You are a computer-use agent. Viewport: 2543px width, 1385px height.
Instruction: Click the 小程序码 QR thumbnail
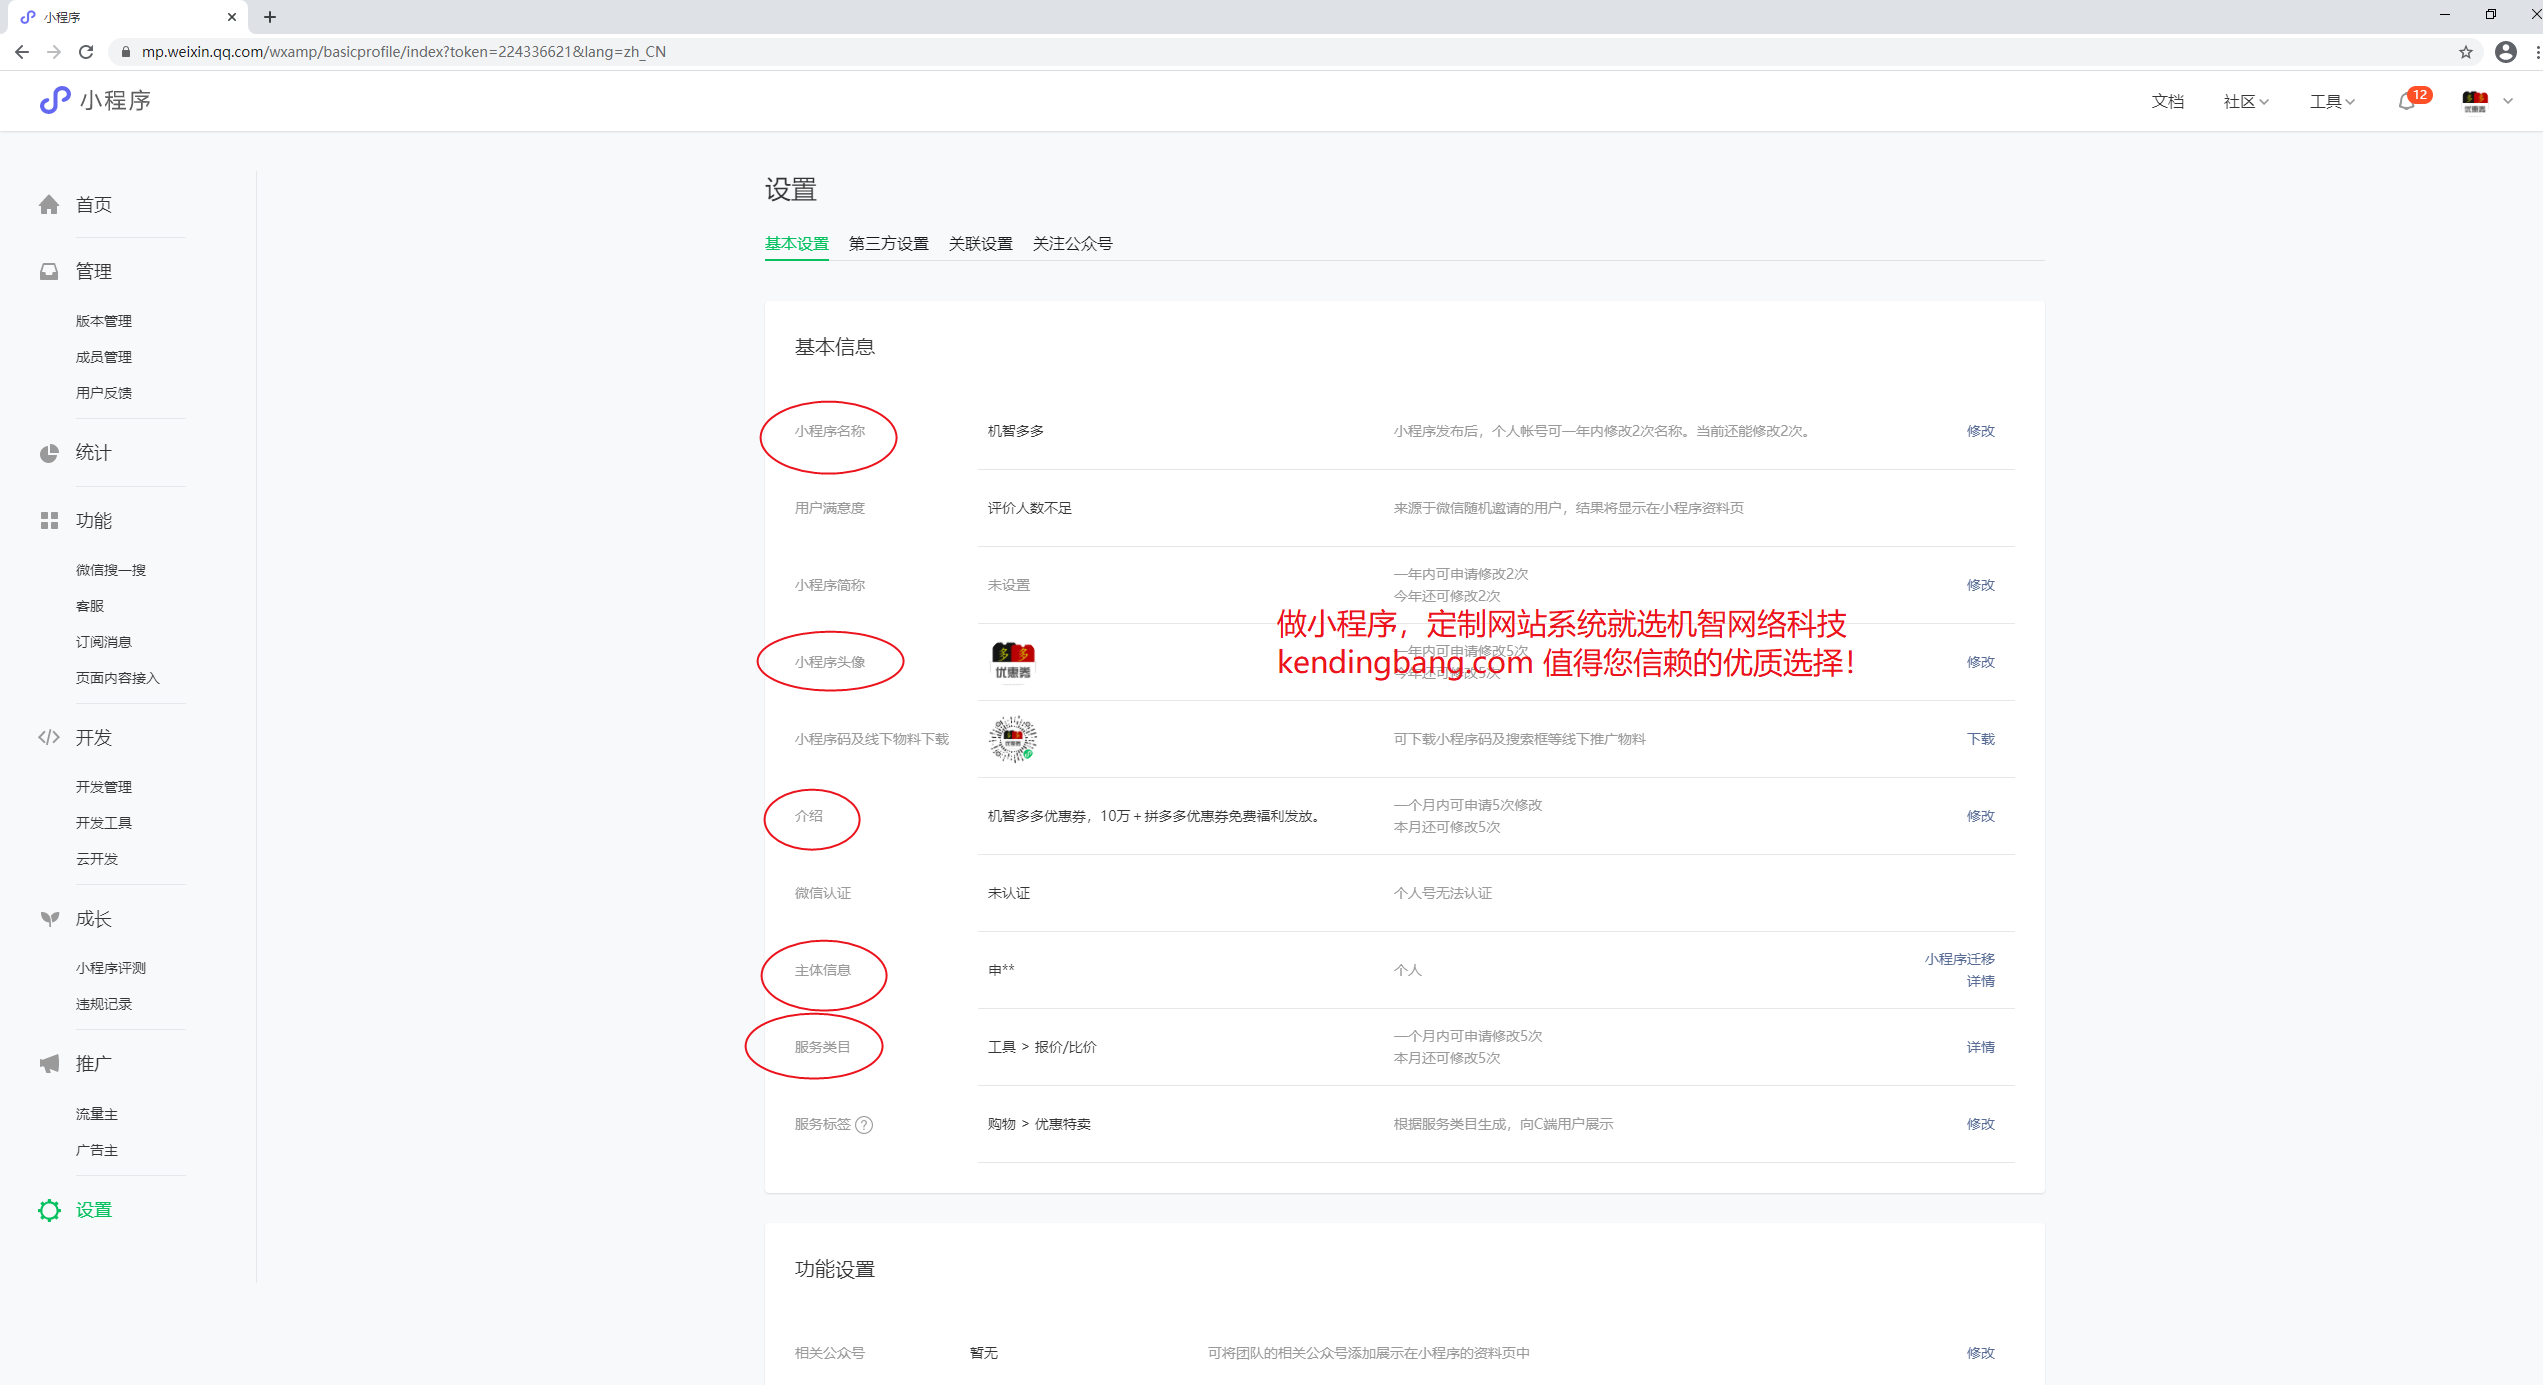point(1012,739)
